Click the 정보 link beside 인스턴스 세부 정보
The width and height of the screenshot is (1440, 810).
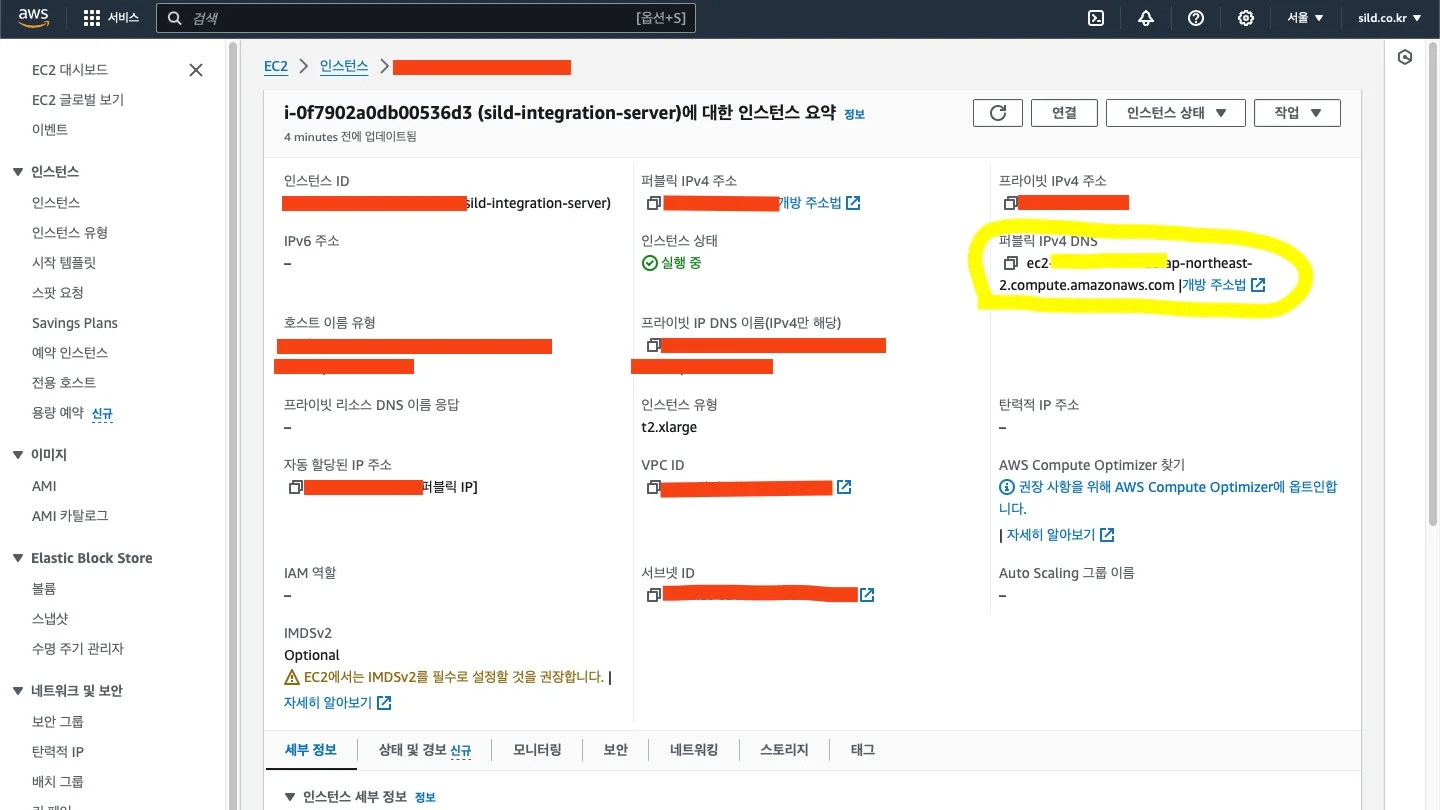pyautogui.click(x=425, y=798)
